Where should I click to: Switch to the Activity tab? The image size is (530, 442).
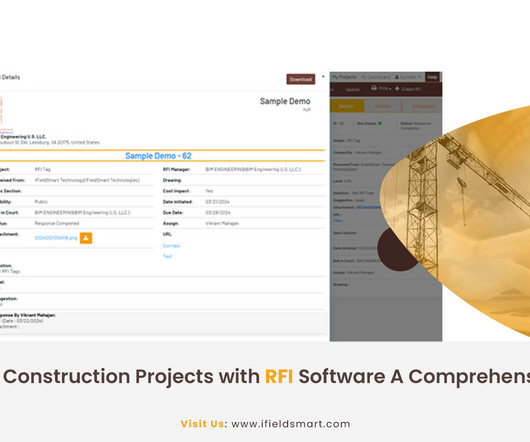[x=383, y=106]
